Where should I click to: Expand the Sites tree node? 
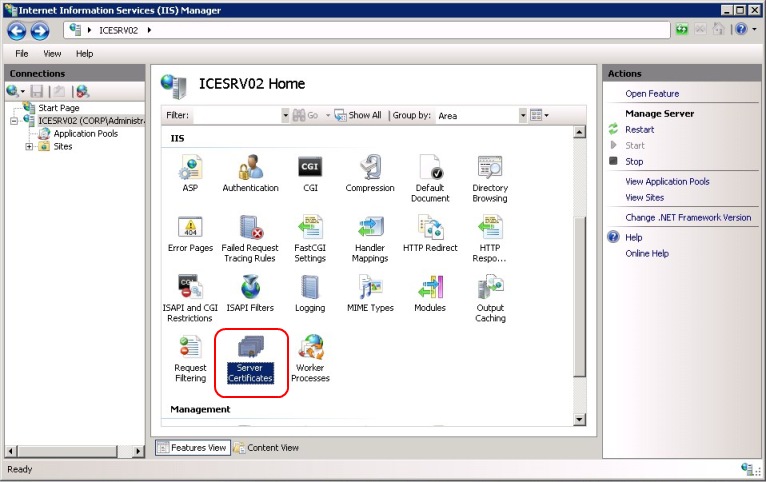pyautogui.click(x=29, y=147)
